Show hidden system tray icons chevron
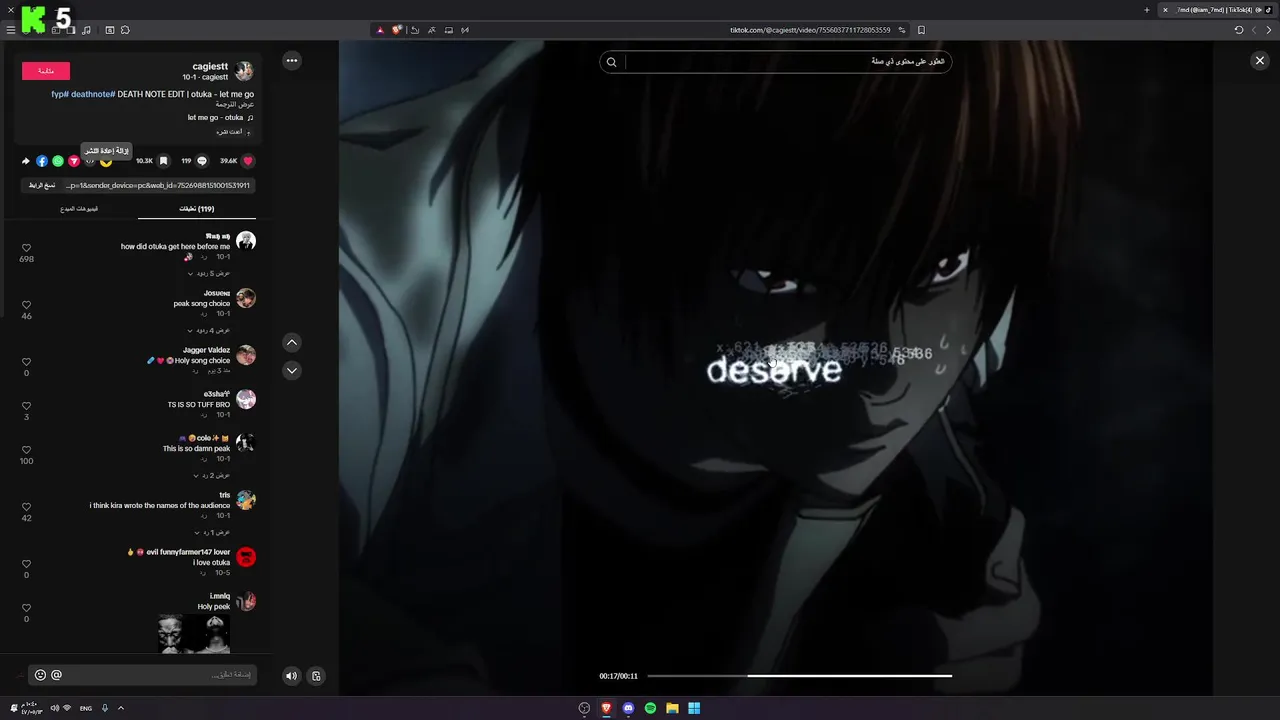 [x=121, y=708]
